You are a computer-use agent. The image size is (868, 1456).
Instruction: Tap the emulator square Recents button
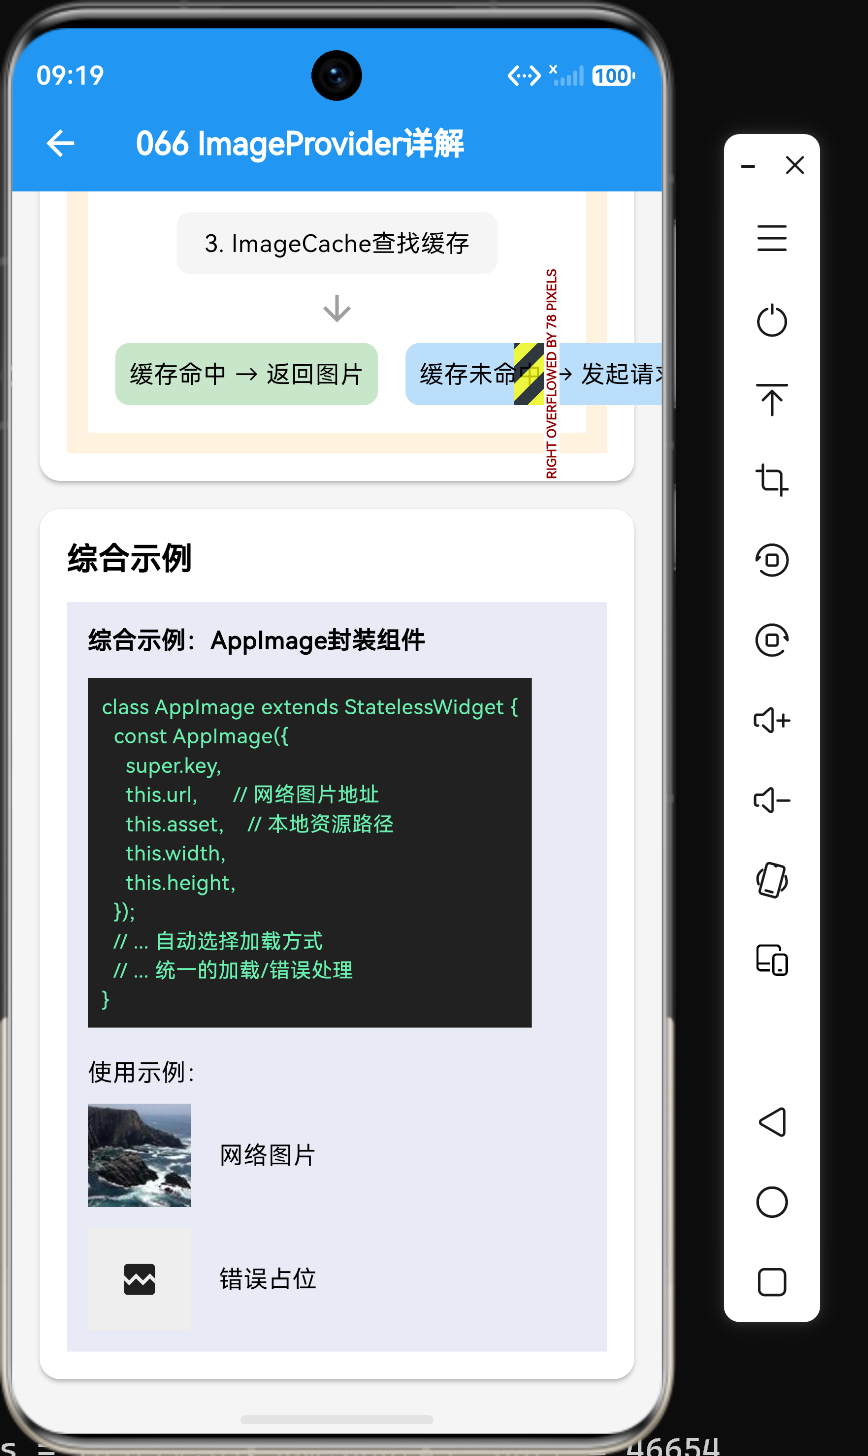(772, 1282)
